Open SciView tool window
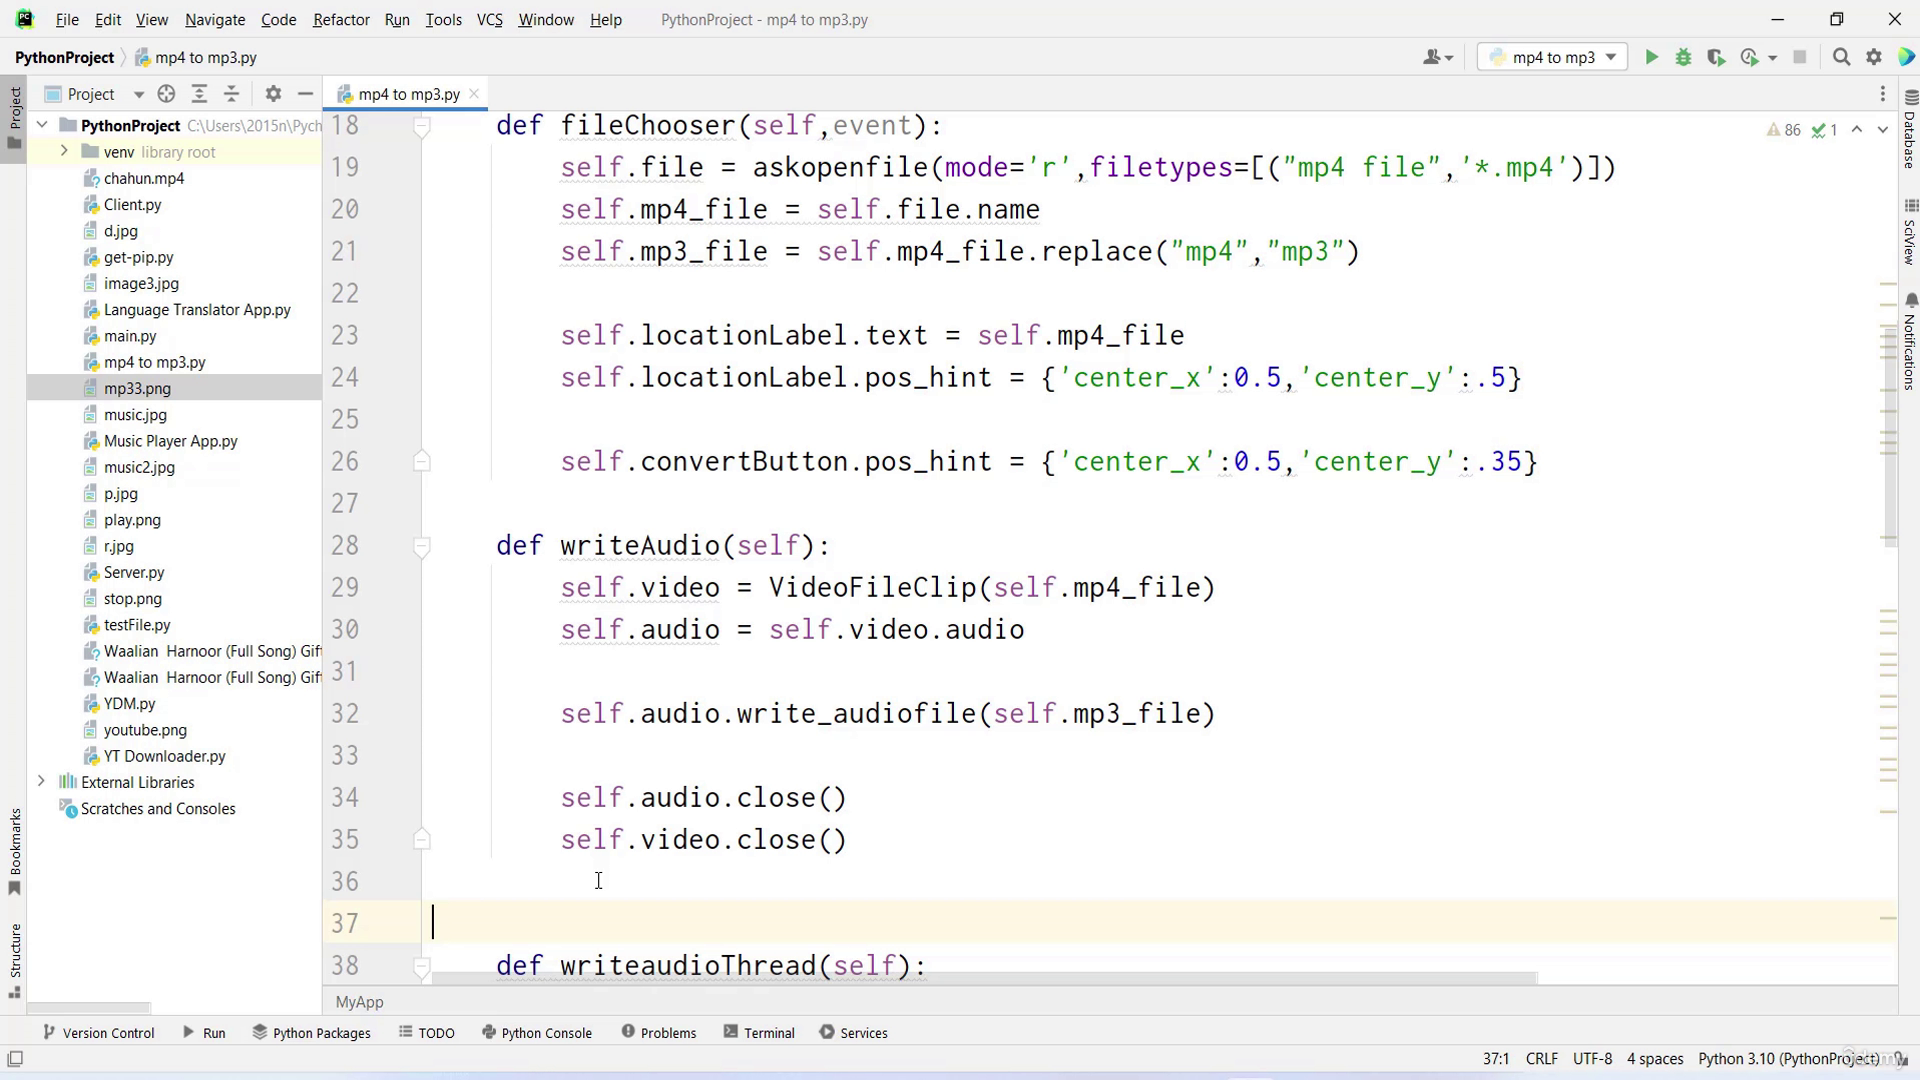 point(1910,232)
